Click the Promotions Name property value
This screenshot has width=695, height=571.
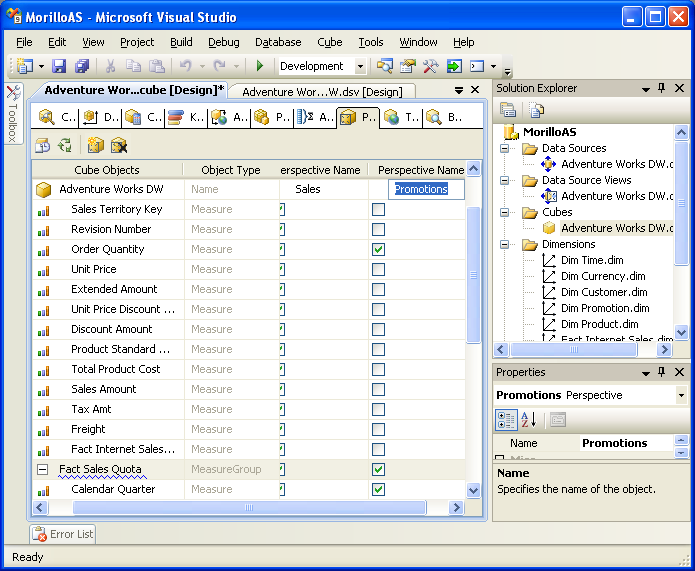click(626, 443)
